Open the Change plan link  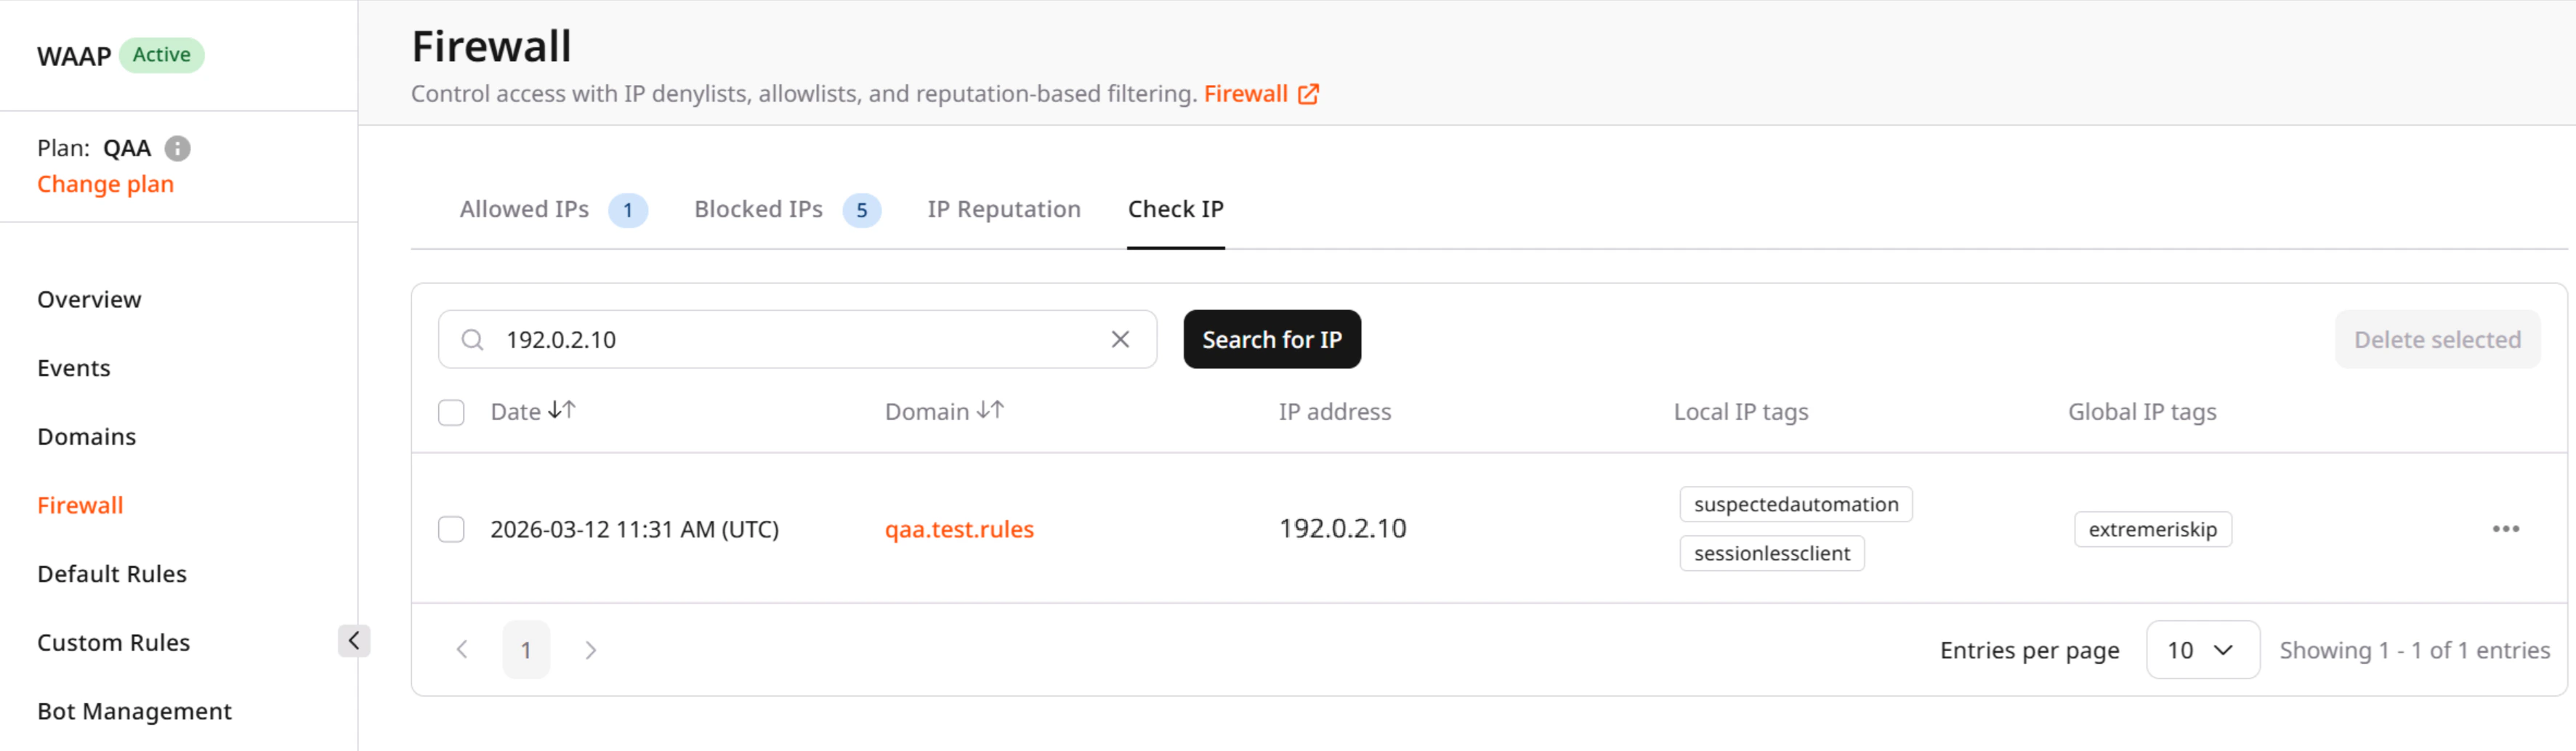pos(105,184)
